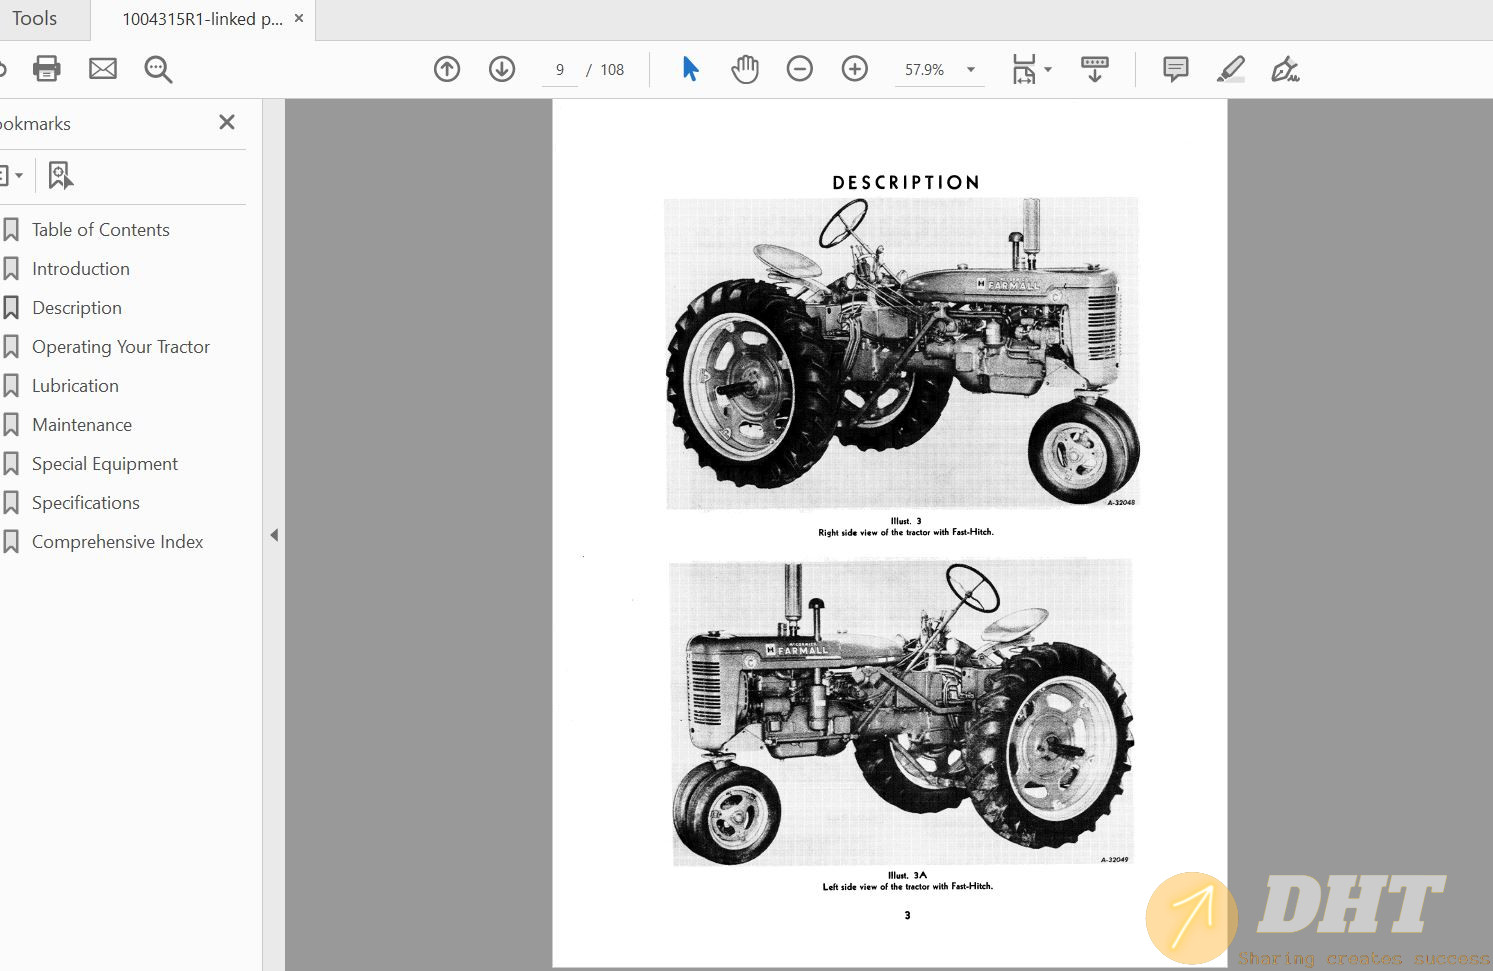Zoom out with the minus button

pyautogui.click(x=800, y=69)
